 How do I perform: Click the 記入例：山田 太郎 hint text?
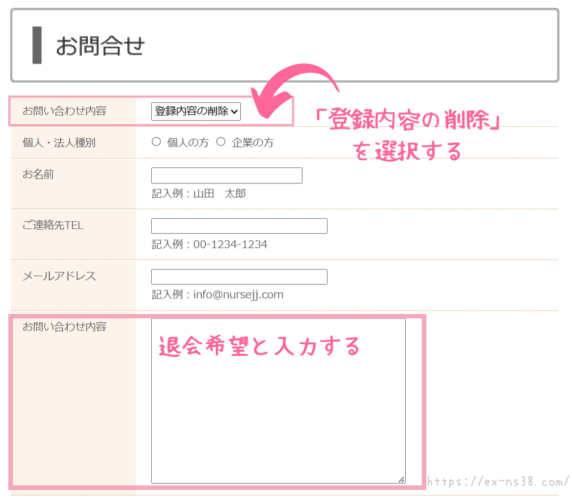[199, 193]
